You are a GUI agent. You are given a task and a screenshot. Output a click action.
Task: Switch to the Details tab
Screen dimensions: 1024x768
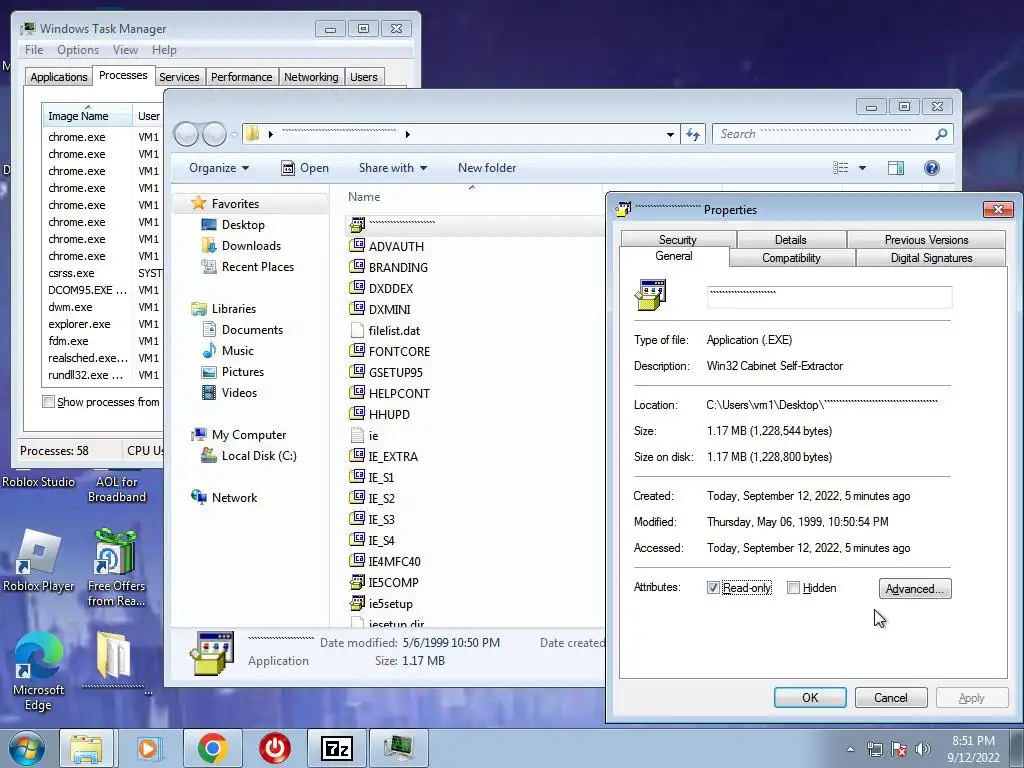(x=791, y=240)
